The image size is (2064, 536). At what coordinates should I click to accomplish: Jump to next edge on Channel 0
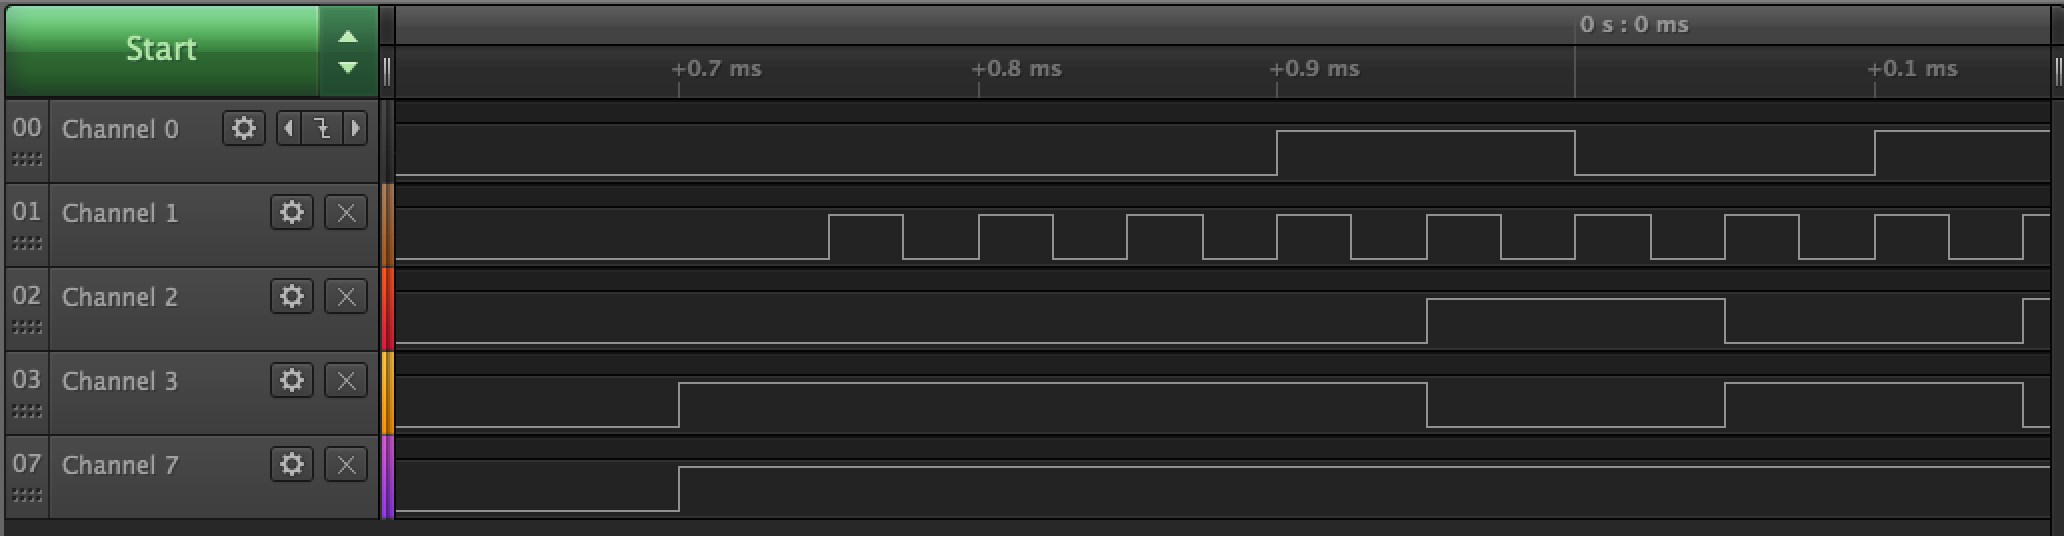point(355,128)
